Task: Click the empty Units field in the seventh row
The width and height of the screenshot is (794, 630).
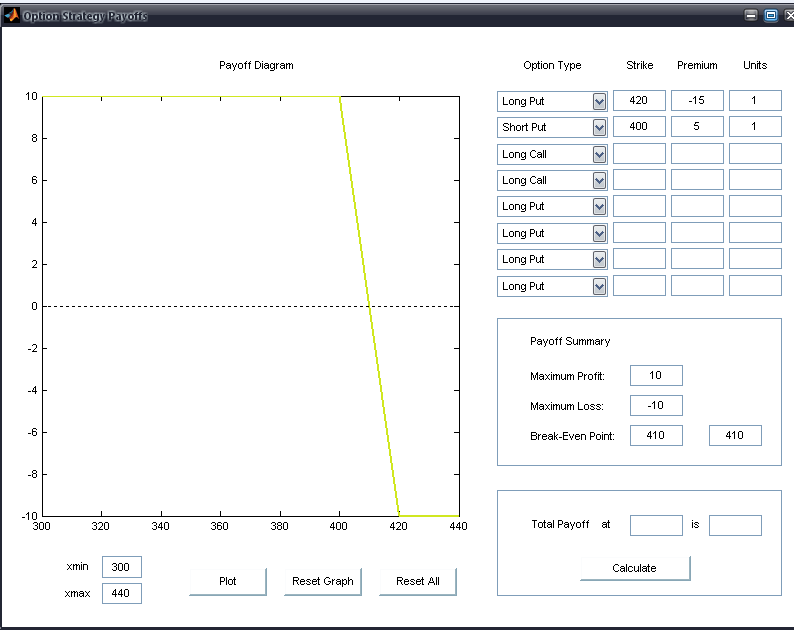Action: (755, 258)
